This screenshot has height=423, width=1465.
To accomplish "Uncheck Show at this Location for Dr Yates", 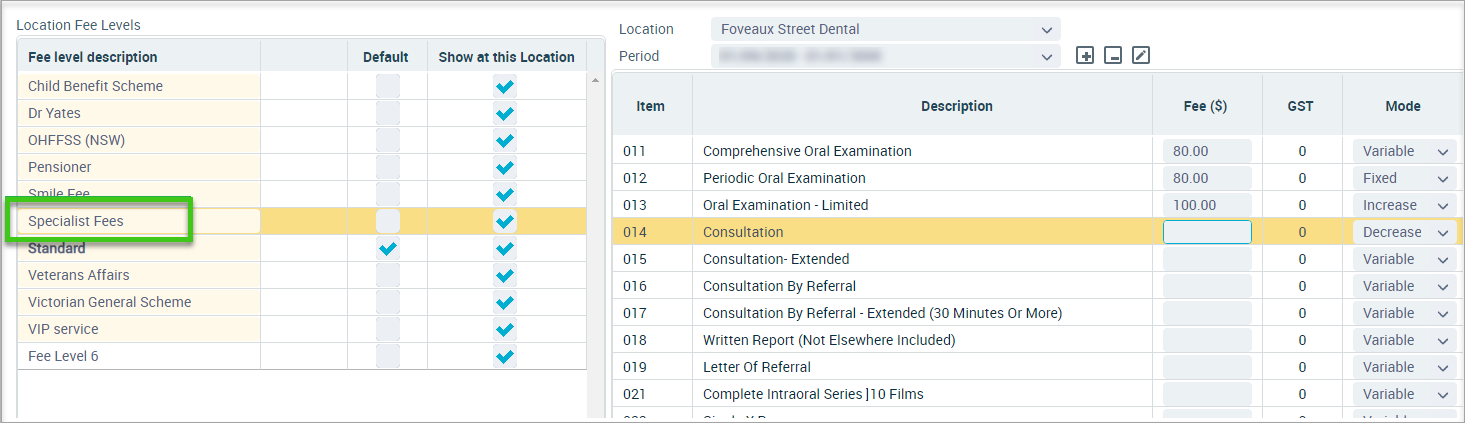I will [x=506, y=113].
